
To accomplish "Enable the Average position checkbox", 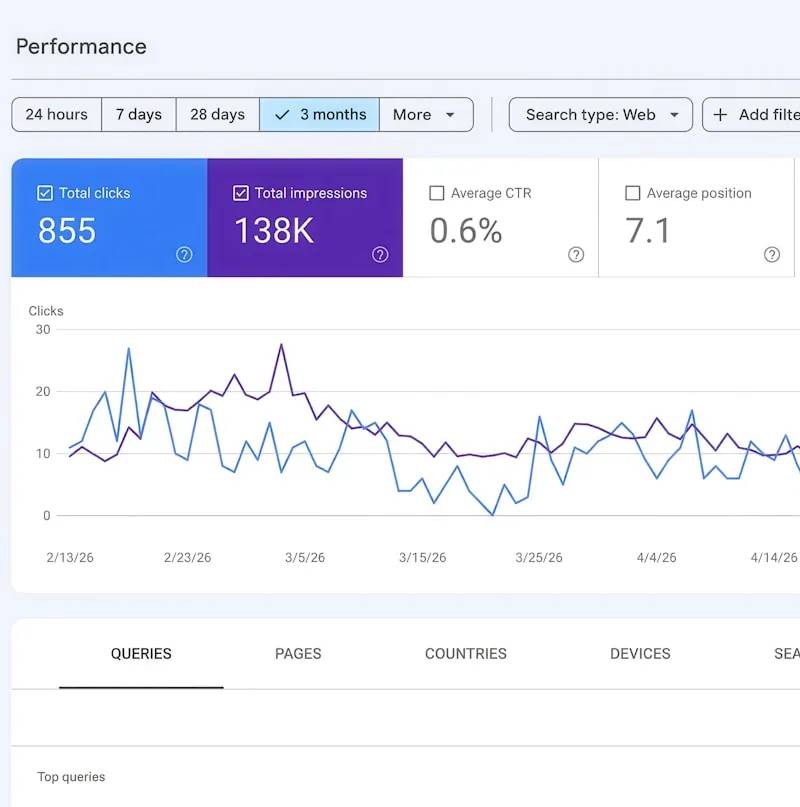I will click(x=632, y=193).
